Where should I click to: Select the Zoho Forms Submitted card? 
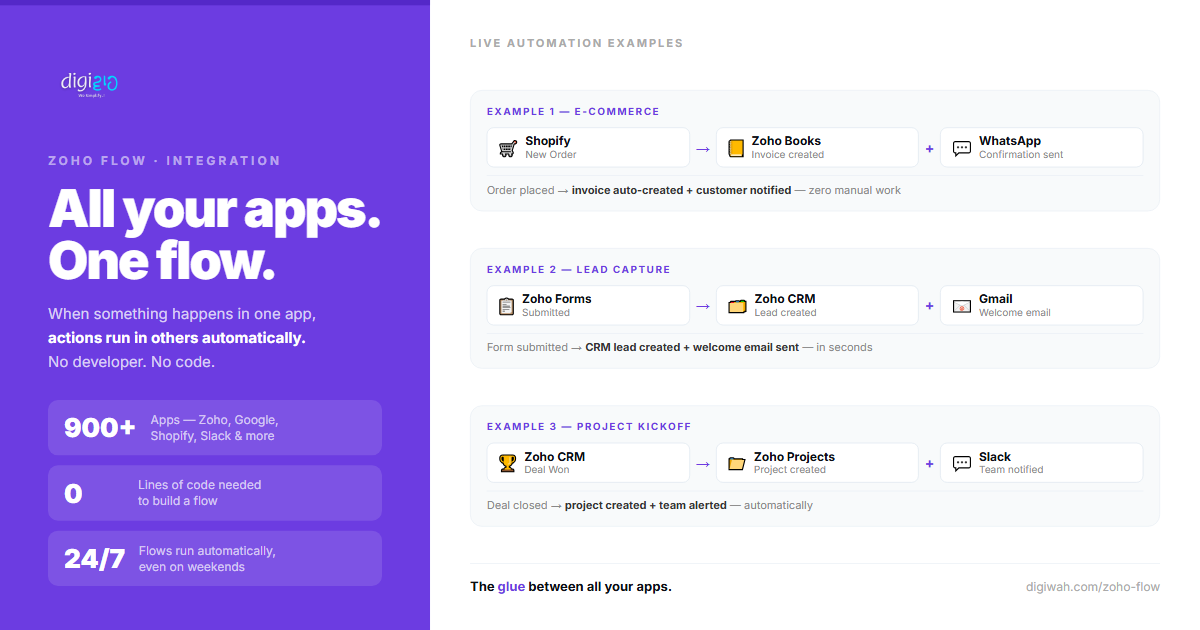click(x=588, y=305)
